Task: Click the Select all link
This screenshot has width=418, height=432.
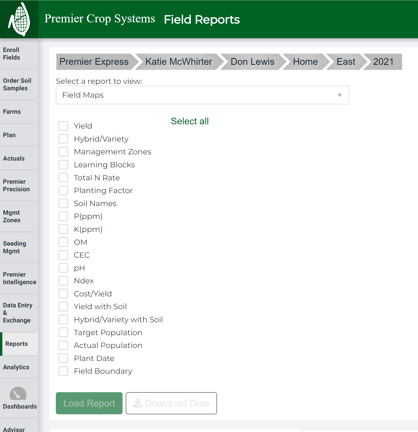Action: pyautogui.click(x=190, y=121)
